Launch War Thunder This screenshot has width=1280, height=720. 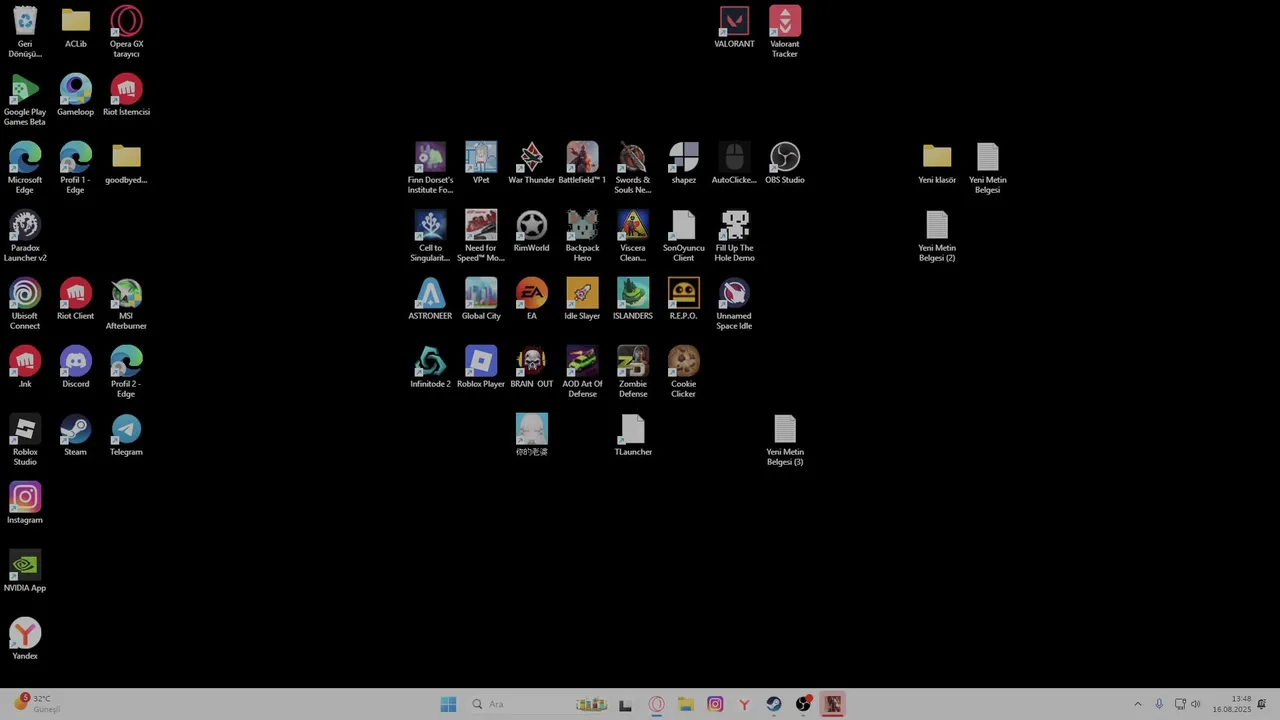point(531,158)
